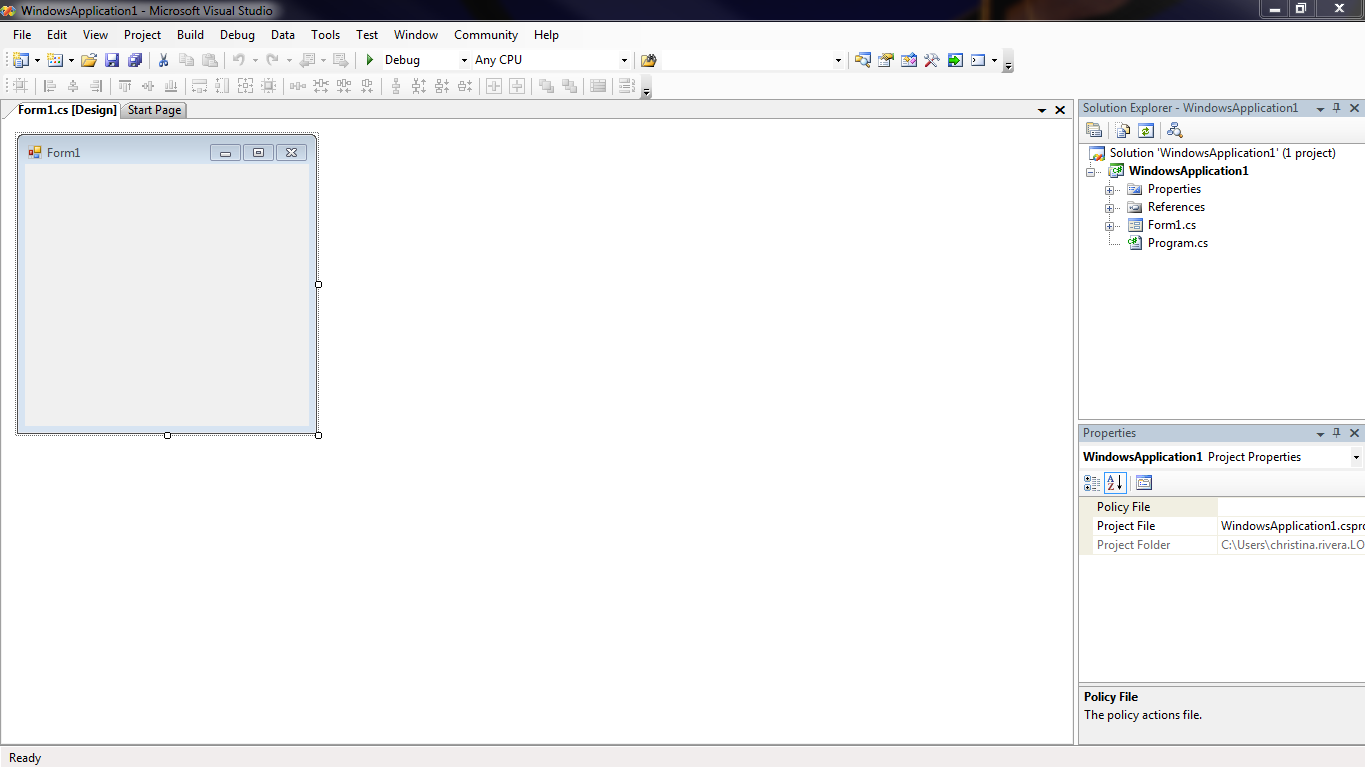Select the Project File property row

point(1223,526)
